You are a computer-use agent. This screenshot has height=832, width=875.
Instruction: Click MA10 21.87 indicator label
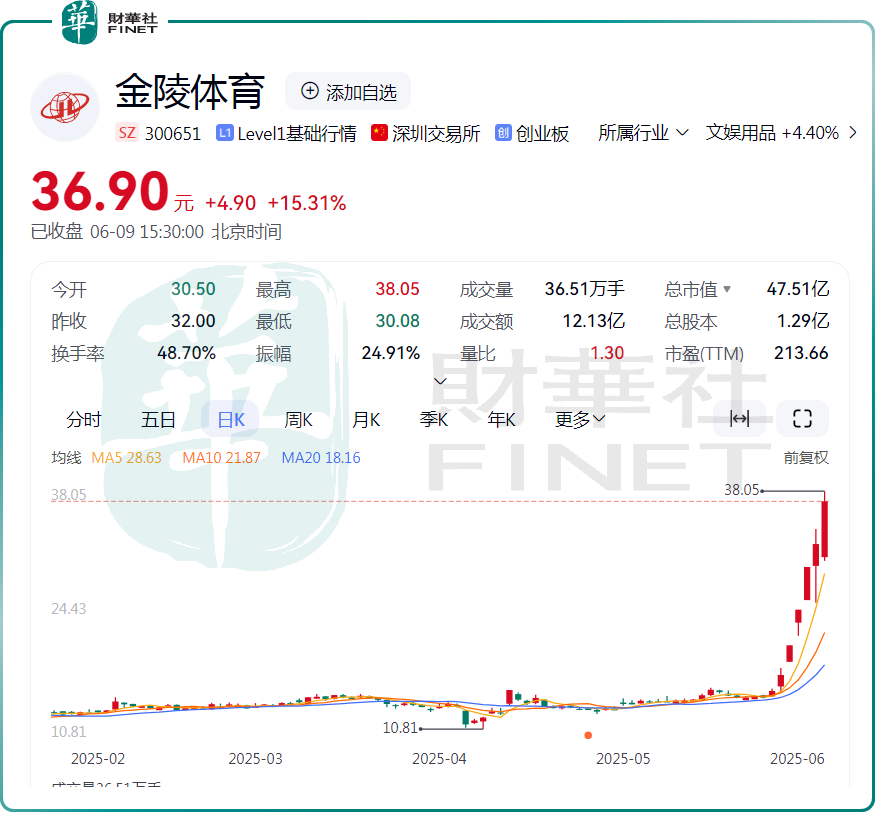[222, 458]
